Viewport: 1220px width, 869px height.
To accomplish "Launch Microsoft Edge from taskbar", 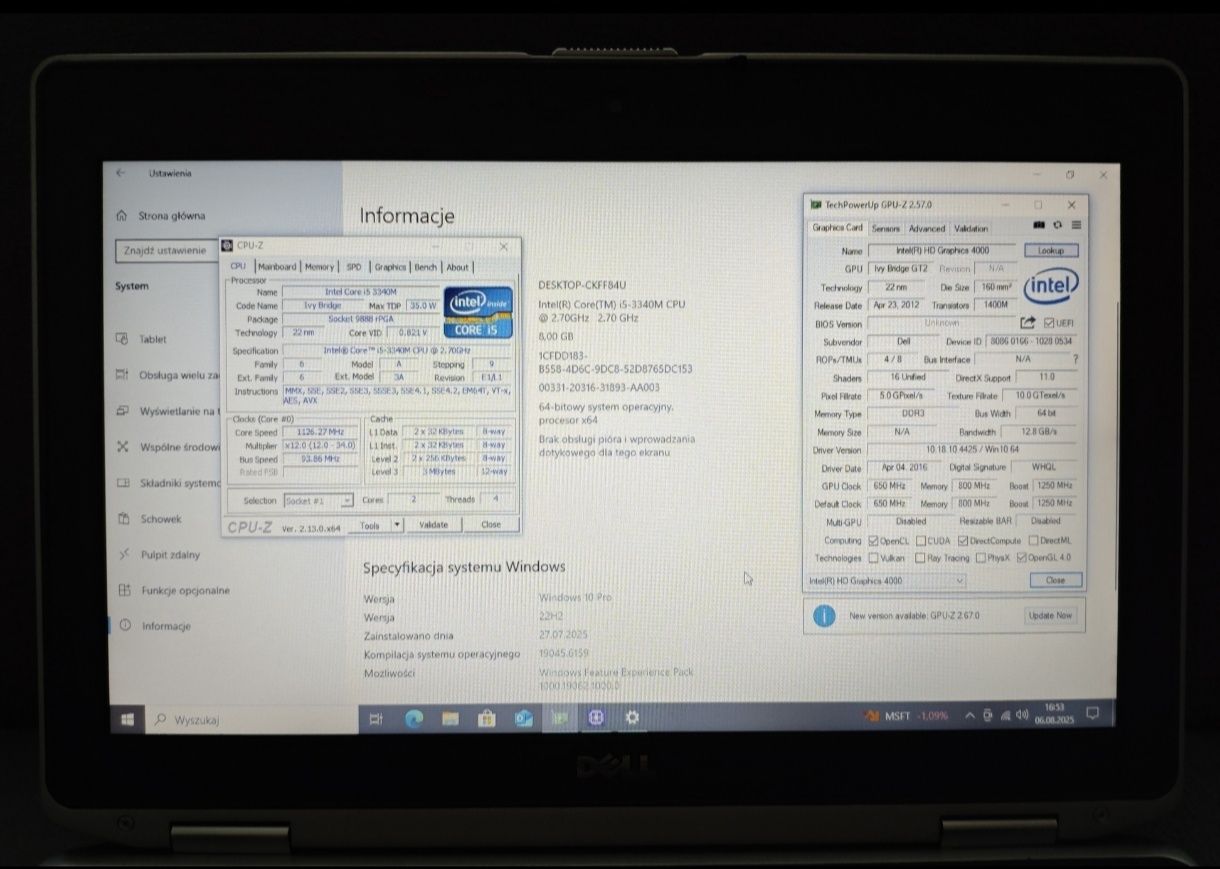I will (x=413, y=718).
